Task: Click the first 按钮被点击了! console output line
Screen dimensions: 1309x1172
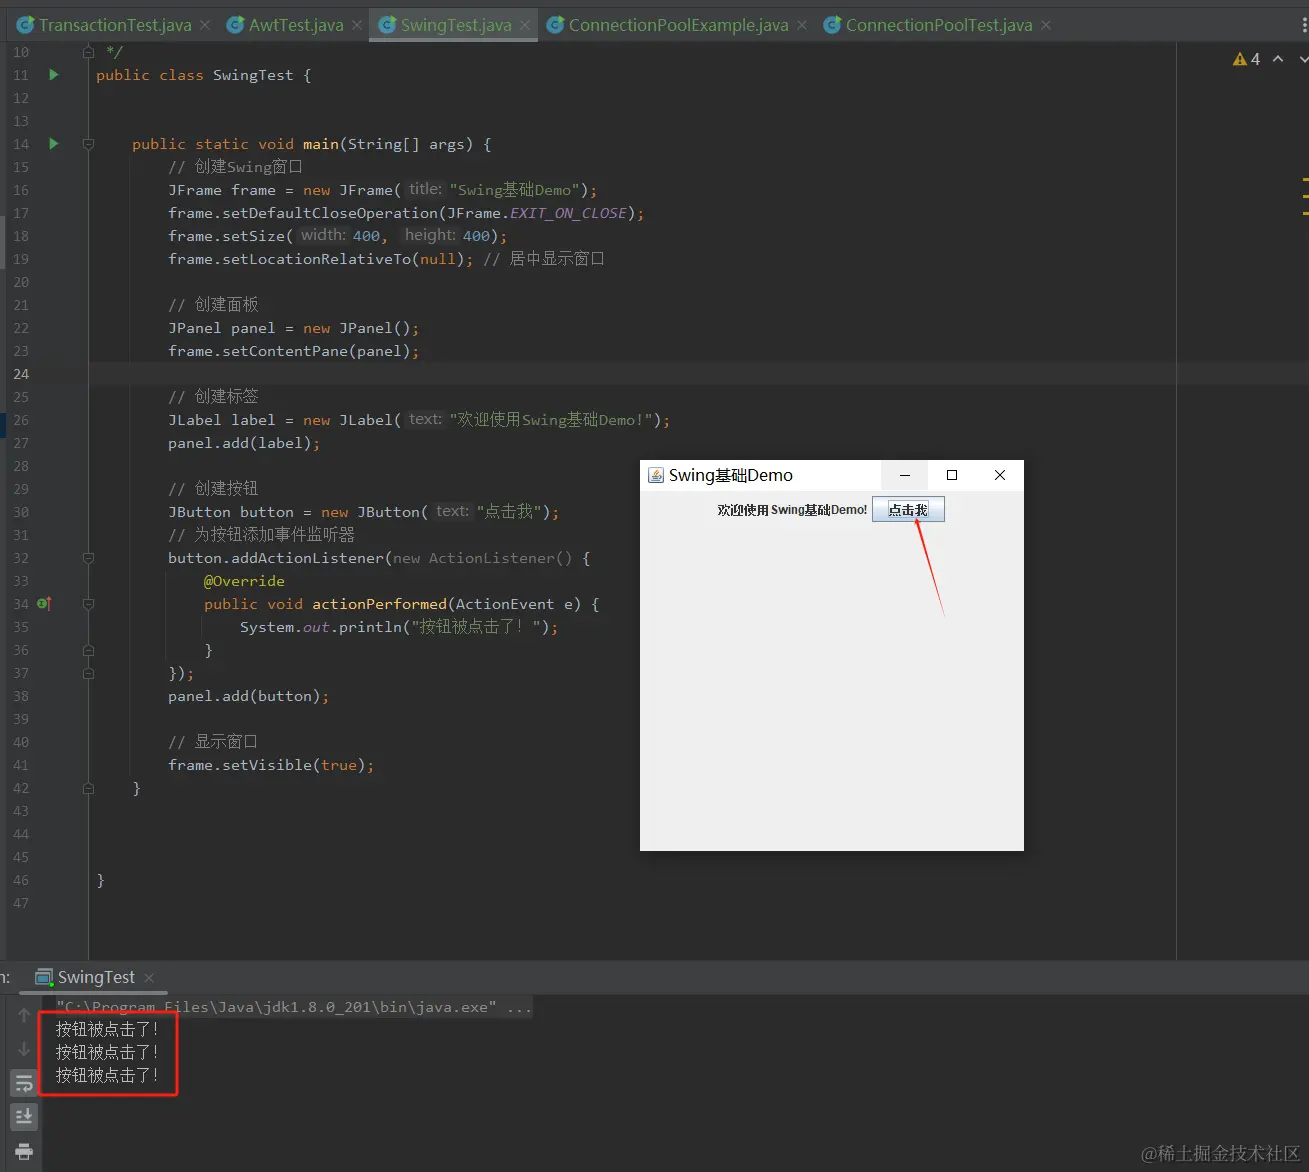Action: (x=107, y=1029)
